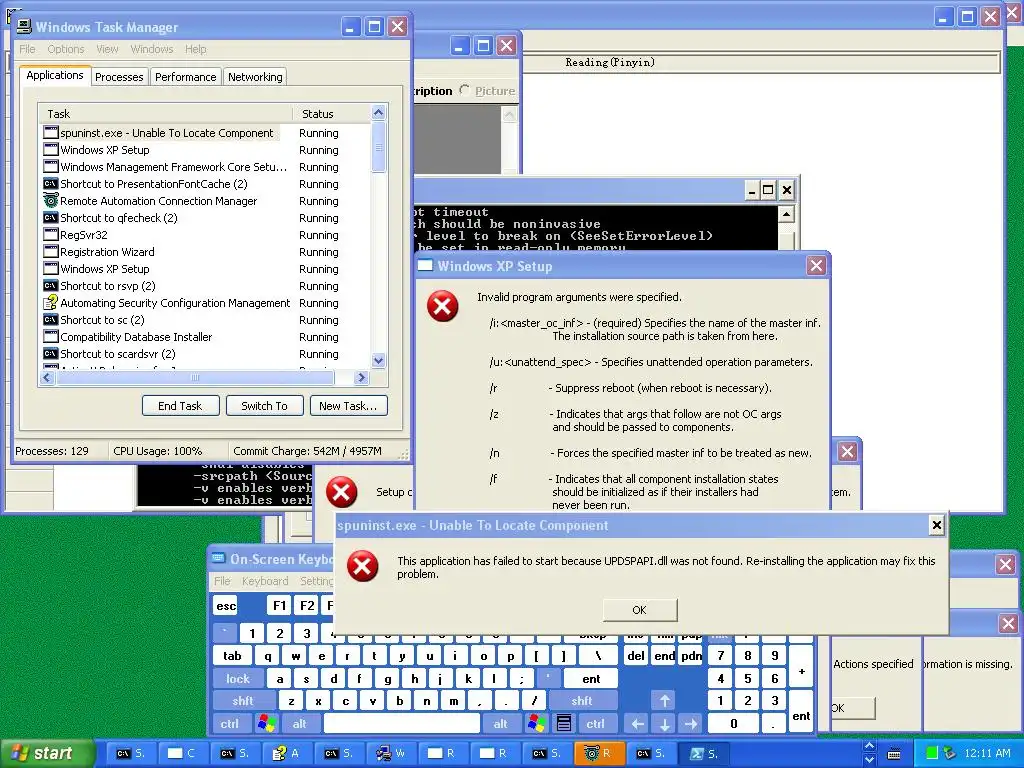The height and width of the screenshot is (768, 1024).
Task: Click the del key on On-Screen Keyboard
Action: [x=636, y=656]
